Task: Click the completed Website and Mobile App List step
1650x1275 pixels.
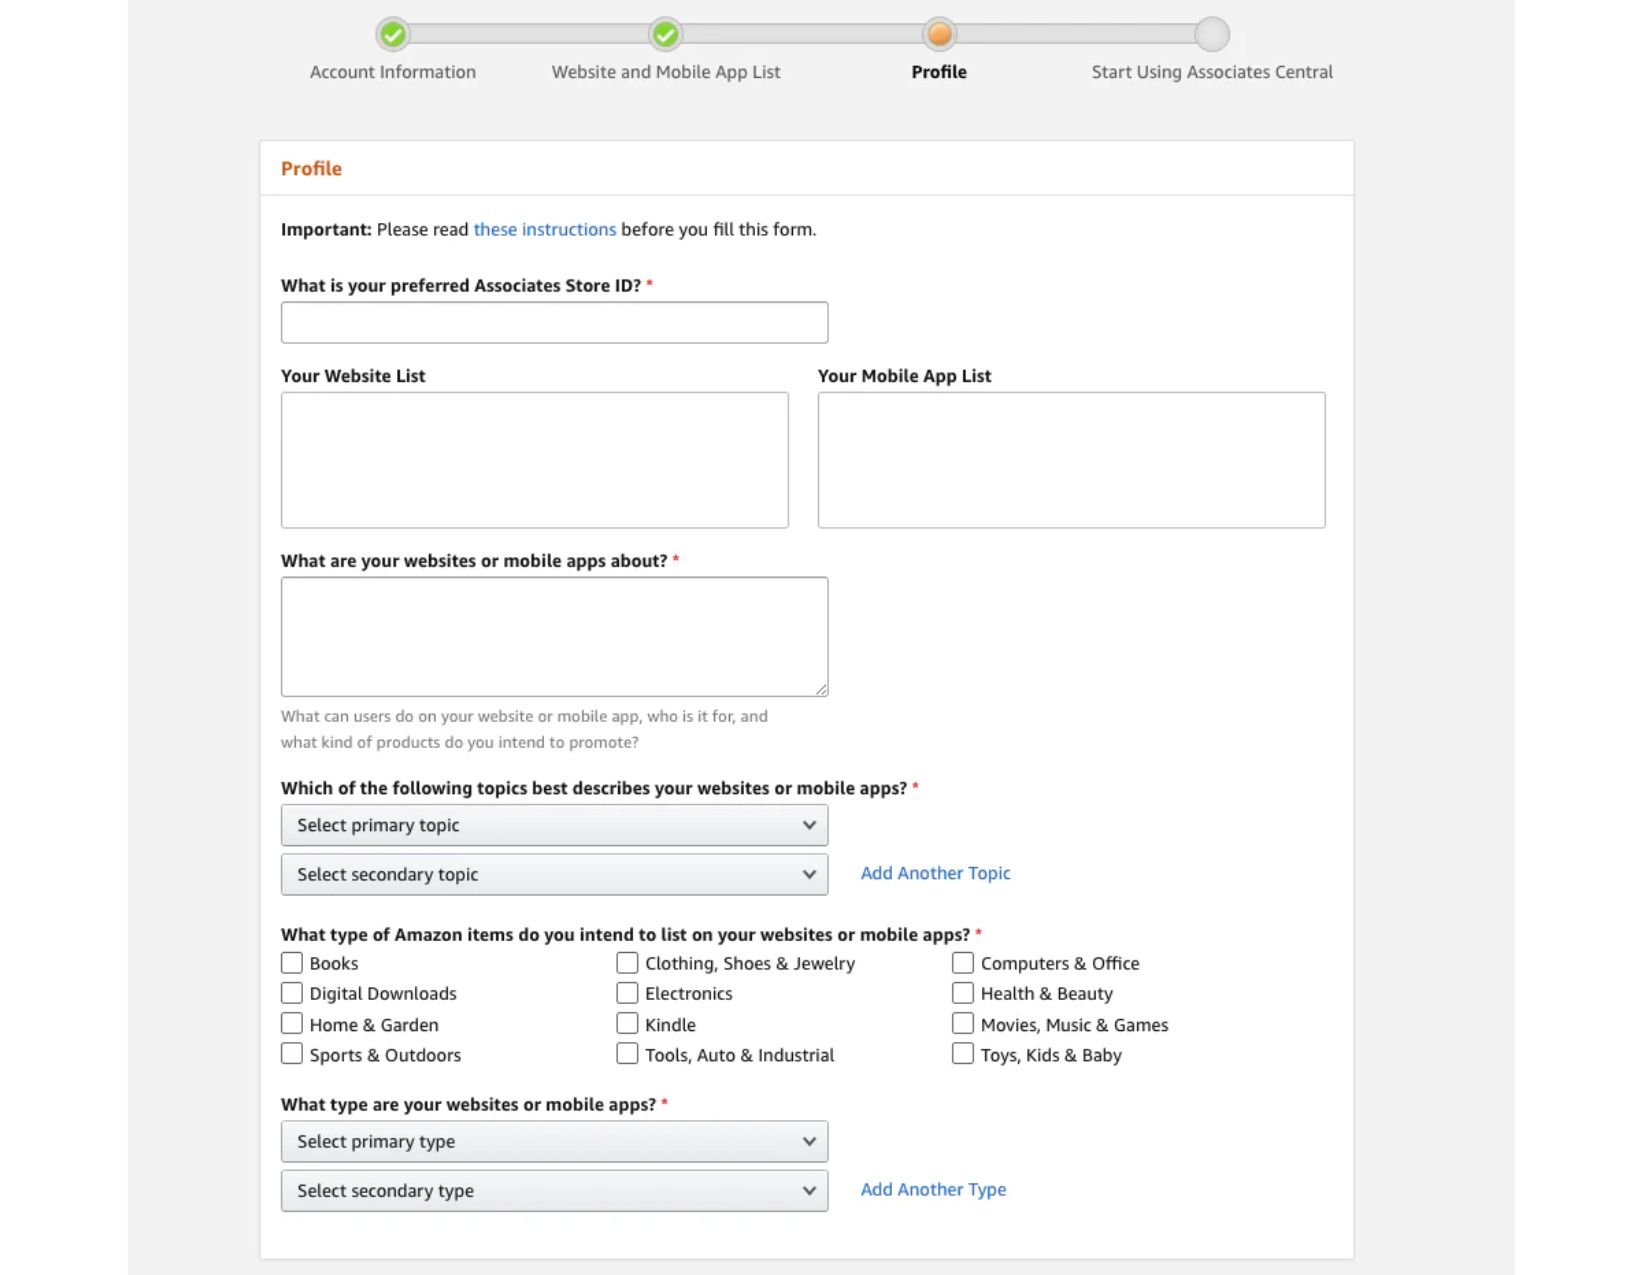Action: [665, 33]
